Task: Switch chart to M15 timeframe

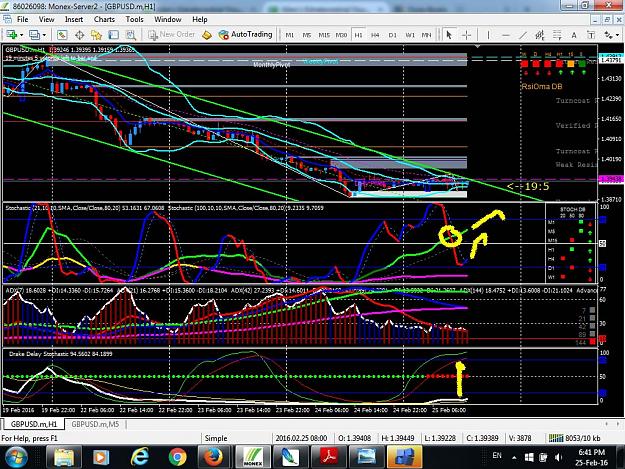Action: point(324,35)
